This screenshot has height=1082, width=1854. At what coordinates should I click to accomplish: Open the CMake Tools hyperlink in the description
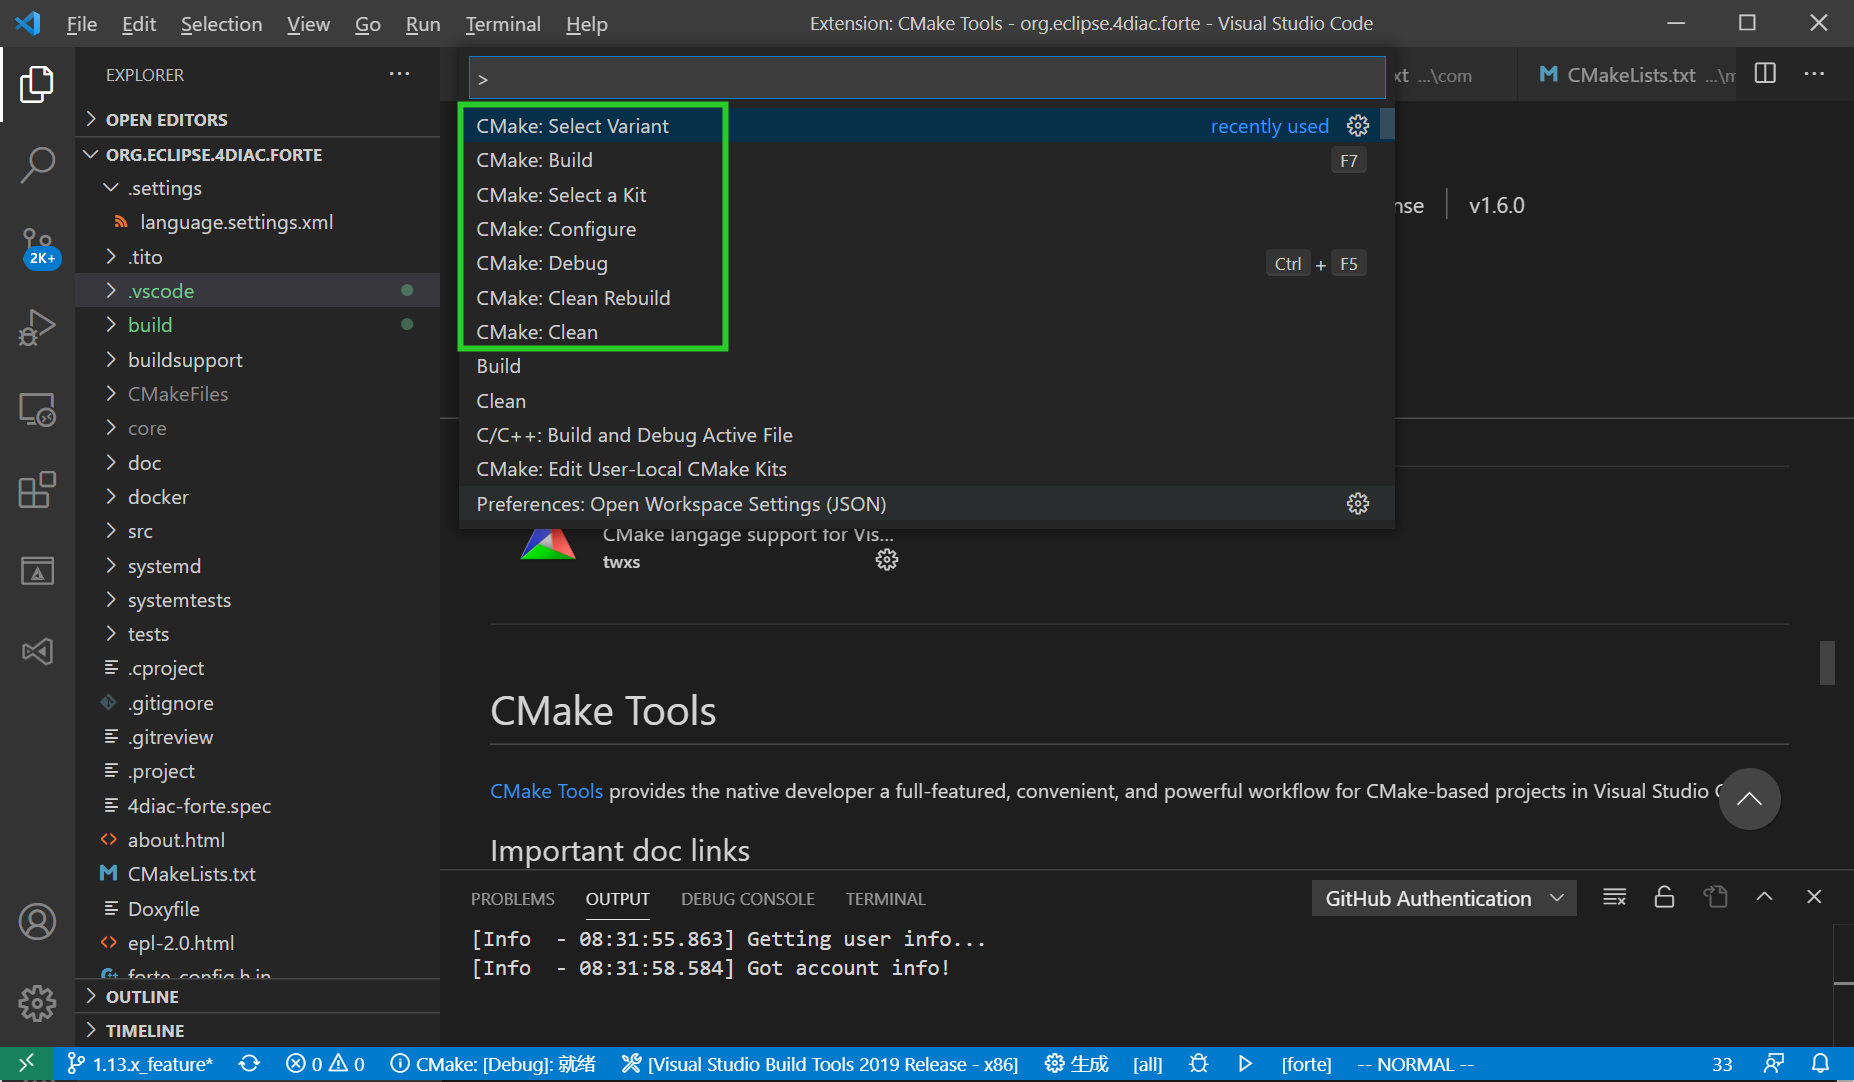(546, 790)
